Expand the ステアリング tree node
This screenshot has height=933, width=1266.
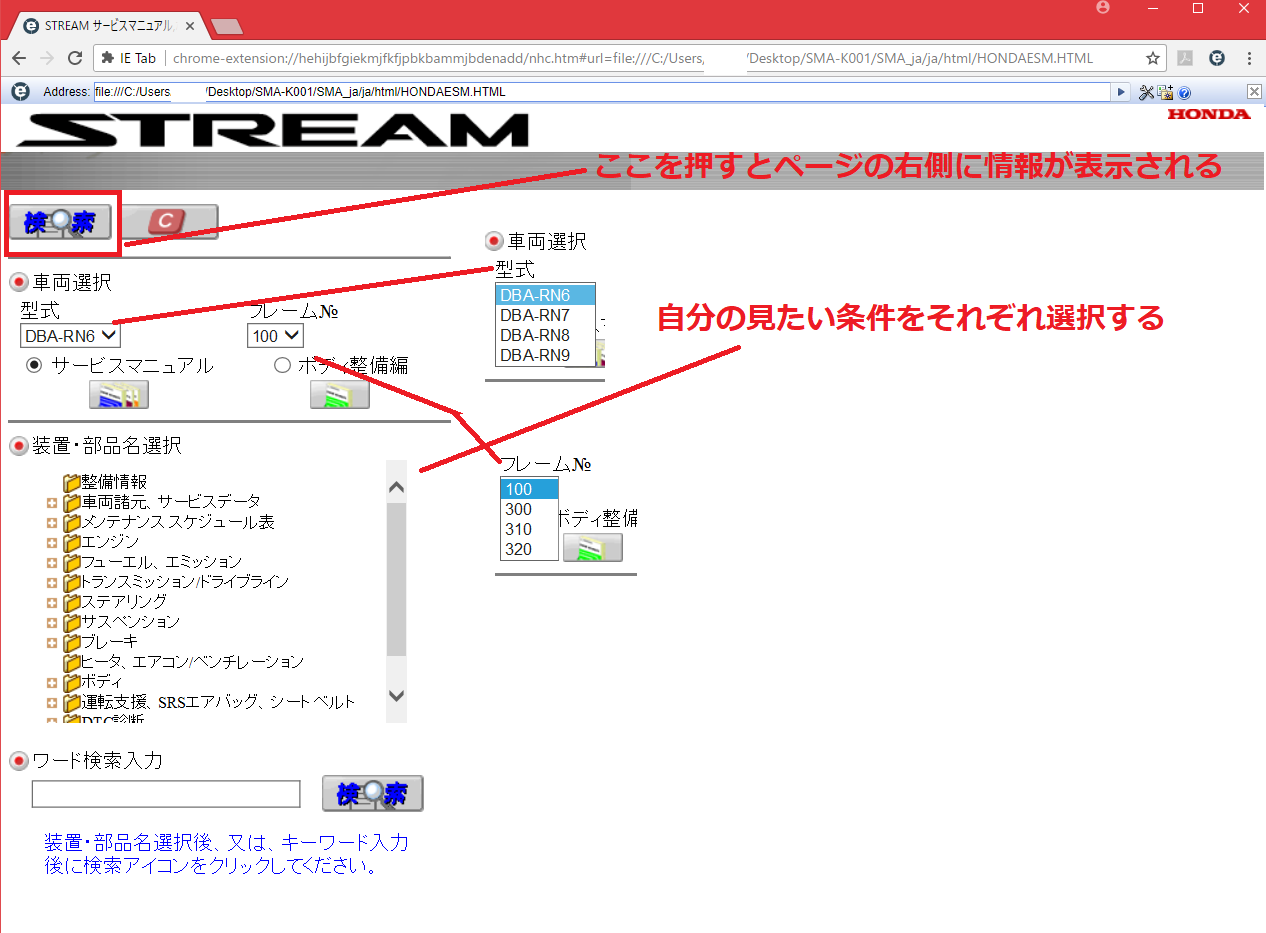[x=52, y=602]
